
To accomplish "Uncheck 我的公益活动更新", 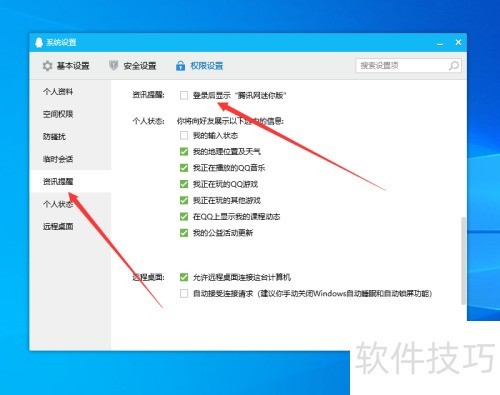I will [184, 233].
